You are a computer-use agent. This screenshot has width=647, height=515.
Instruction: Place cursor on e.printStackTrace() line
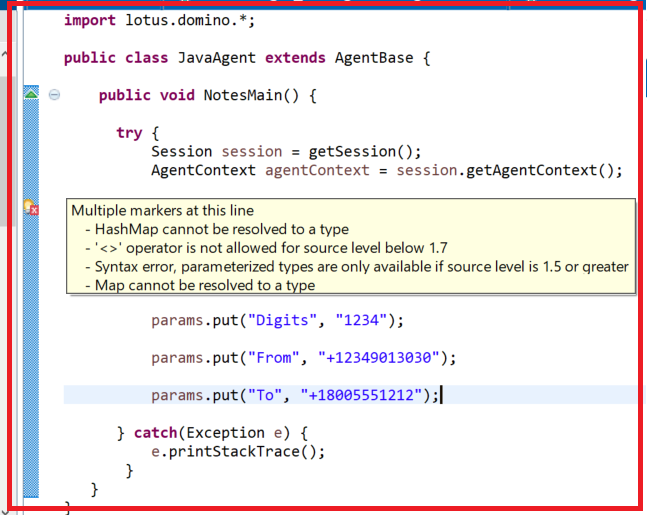pos(238,451)
